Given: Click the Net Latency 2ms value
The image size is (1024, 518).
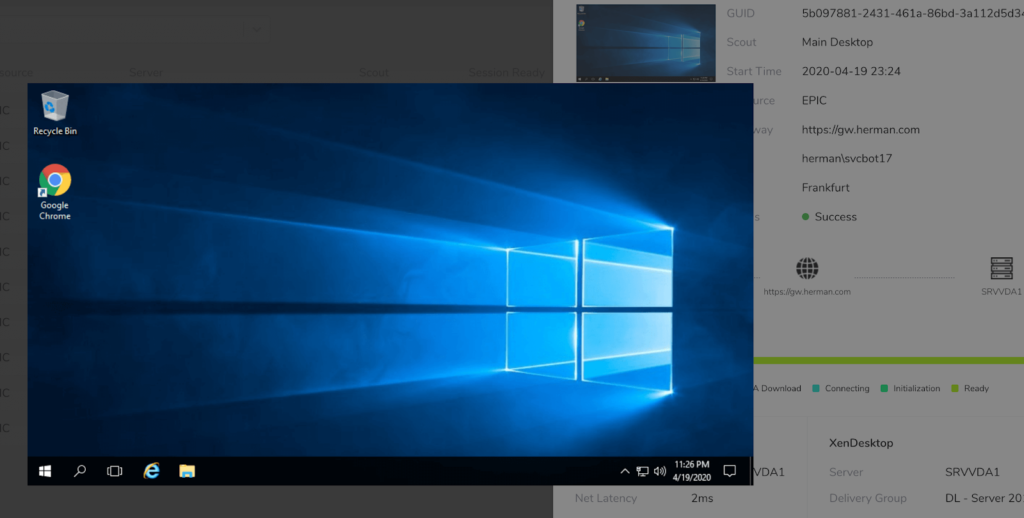Looking at the screenshot, I should 702,498.
